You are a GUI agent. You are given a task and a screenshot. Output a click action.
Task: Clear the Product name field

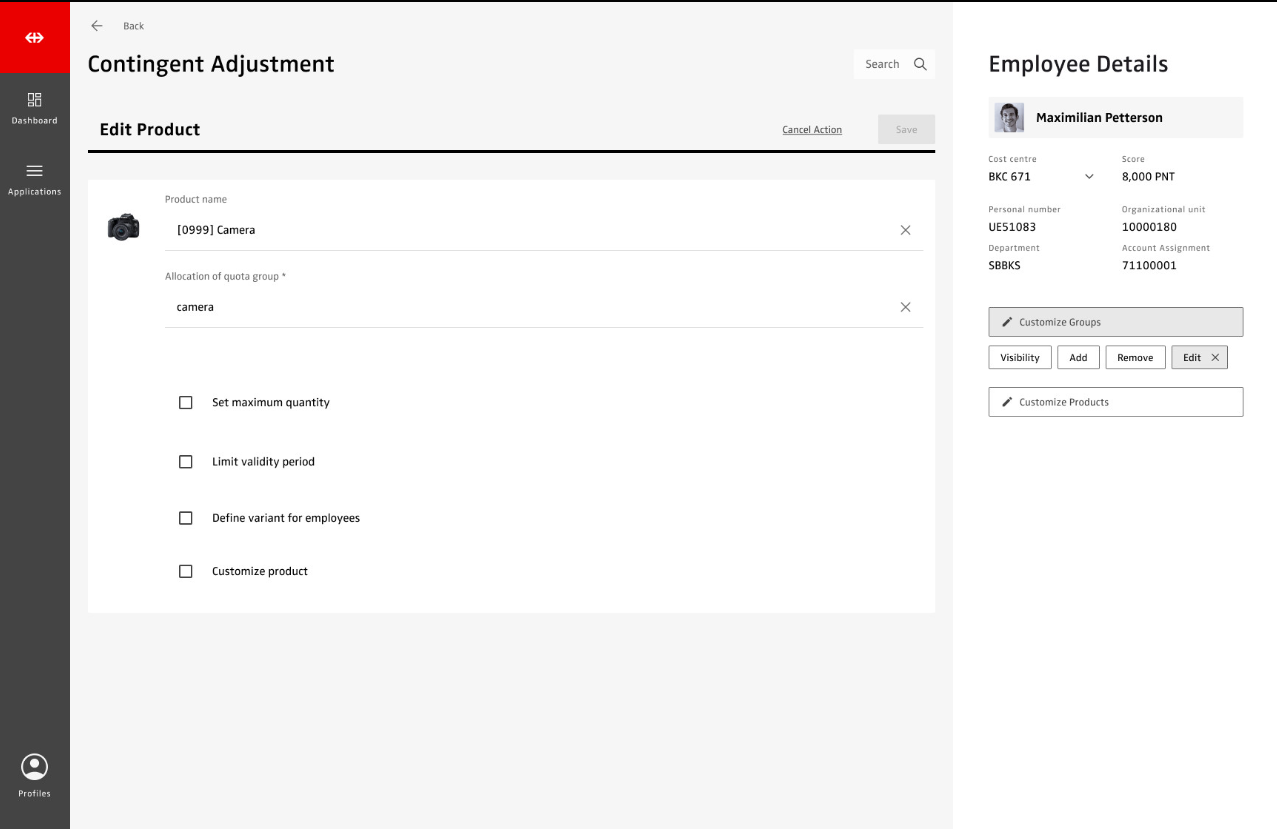(x=905, y=230)
